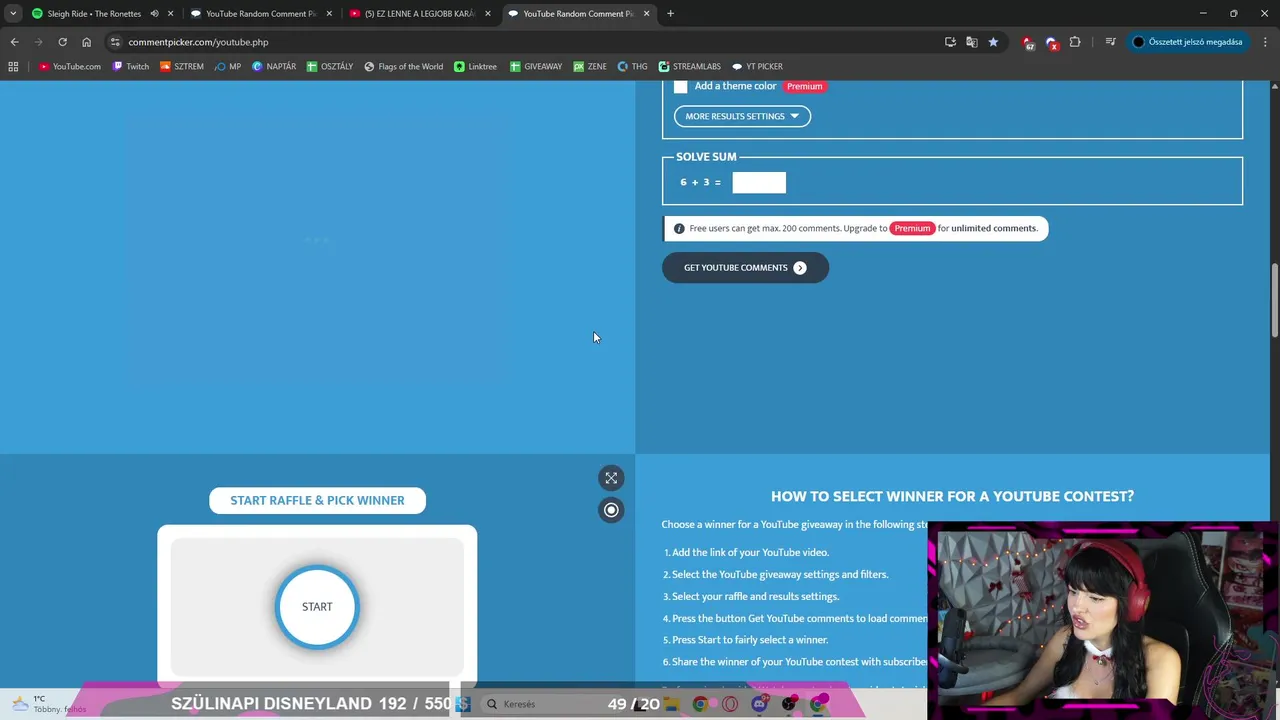Open apps grid in bookmarks bar

[x=13, y=67]
